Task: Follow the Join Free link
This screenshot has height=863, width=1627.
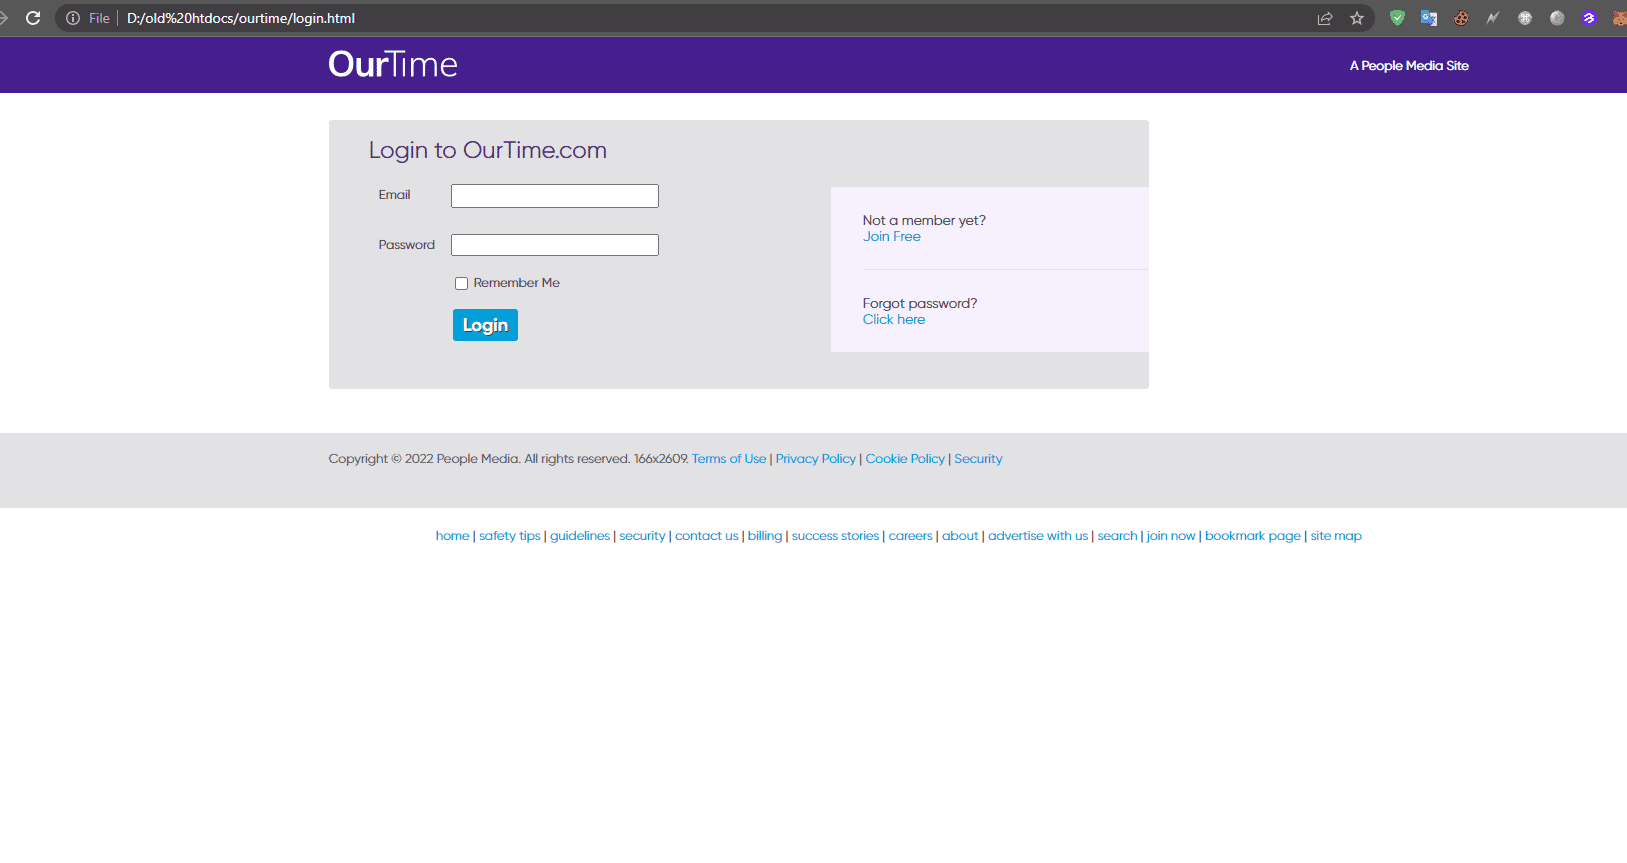Action: point(892,237)
